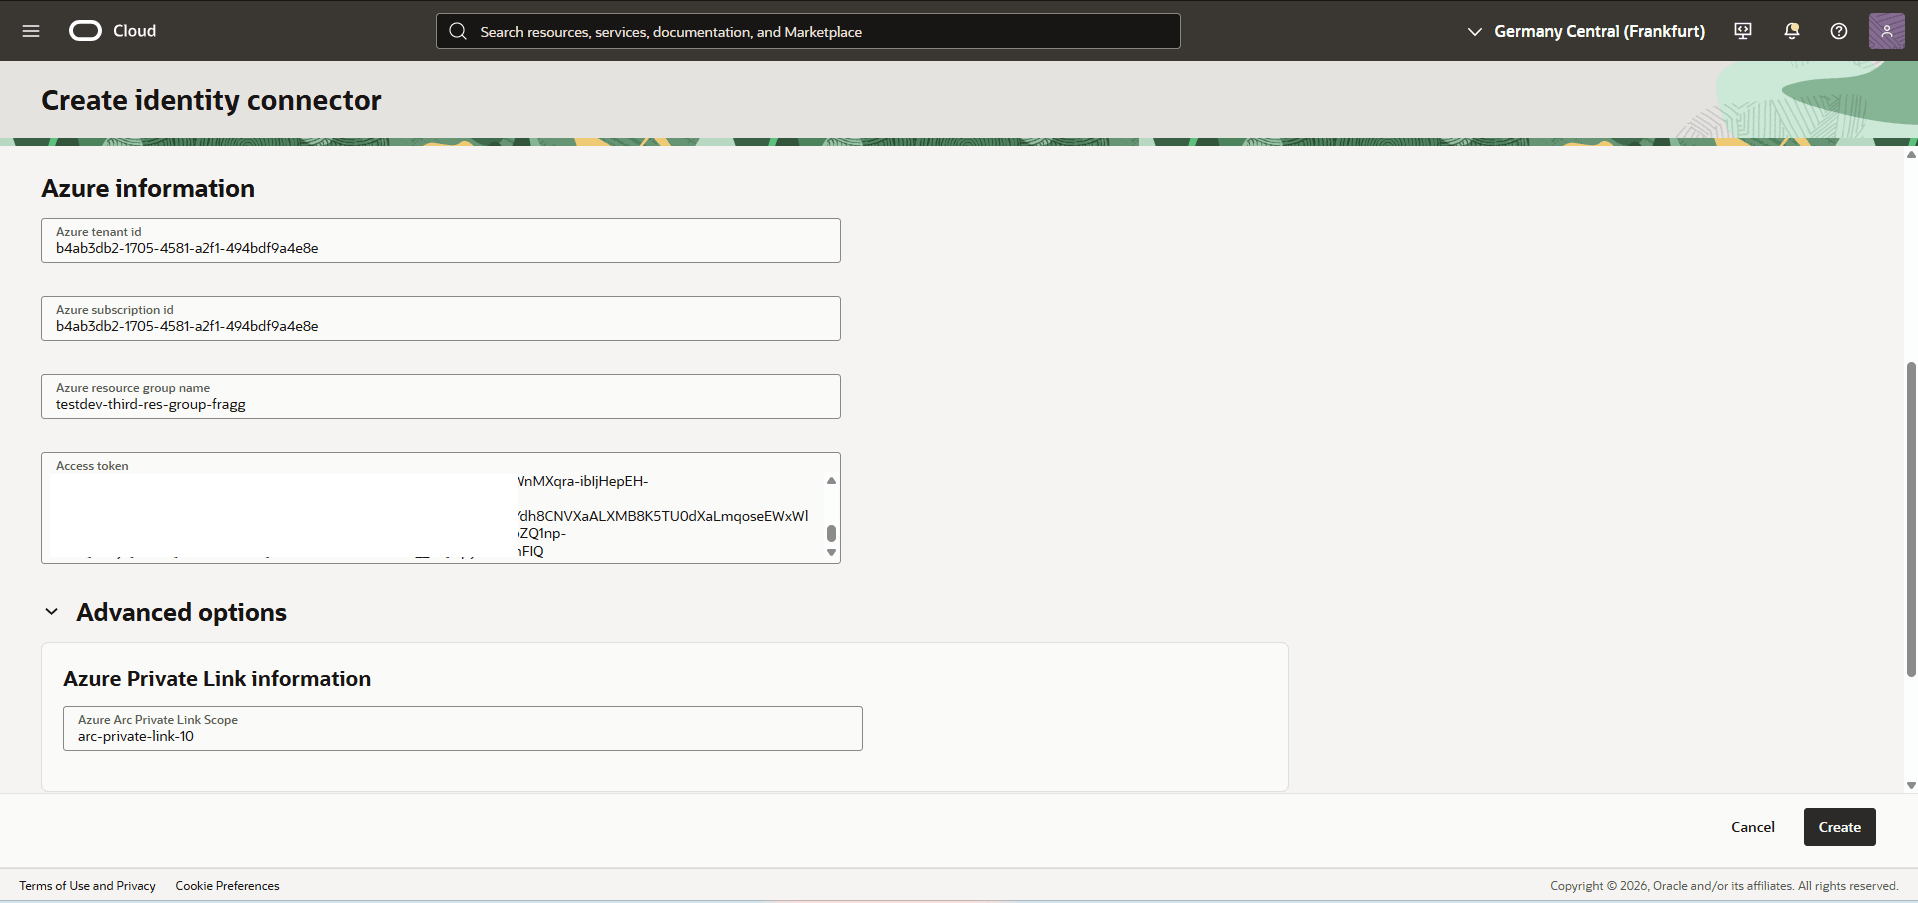Viewport: 1918px width, 903px height.
Task: Click the Azure Arc Private Link Scope field
Action: click(463, 728)
